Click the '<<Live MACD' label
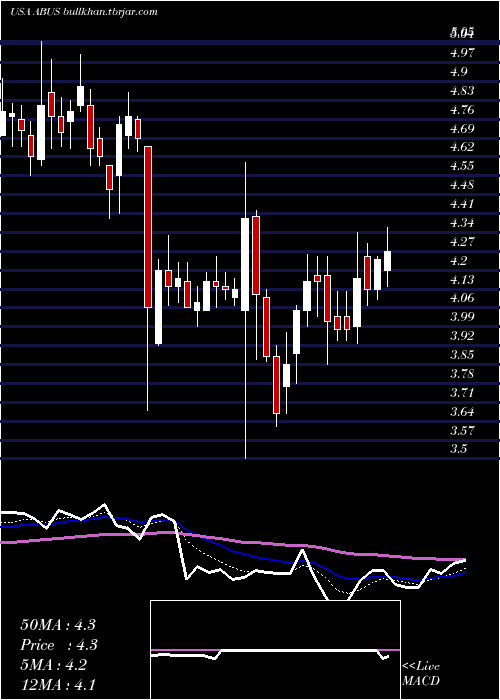 point(421,674)
